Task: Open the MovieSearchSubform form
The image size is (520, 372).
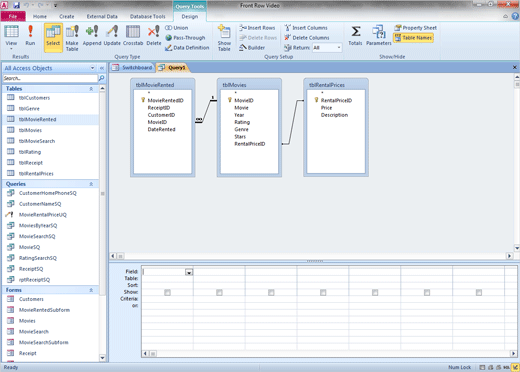Action: point(43,342)
